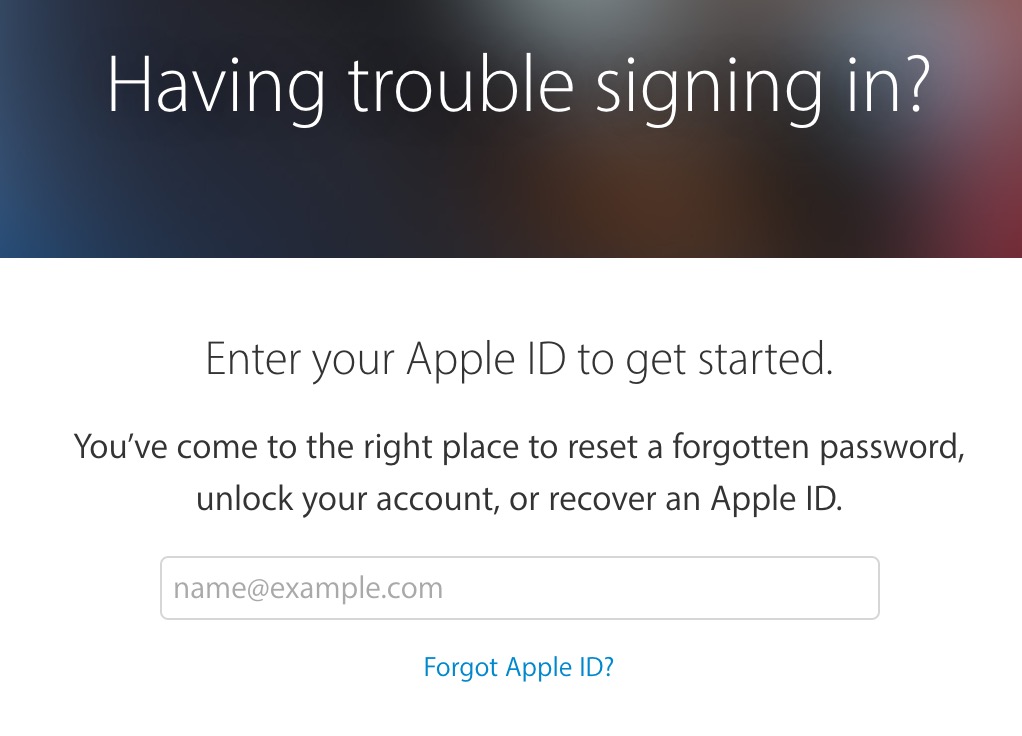
Task: Click 'Enter your Apple ID to get started' text
Action: tap(519, 359)
